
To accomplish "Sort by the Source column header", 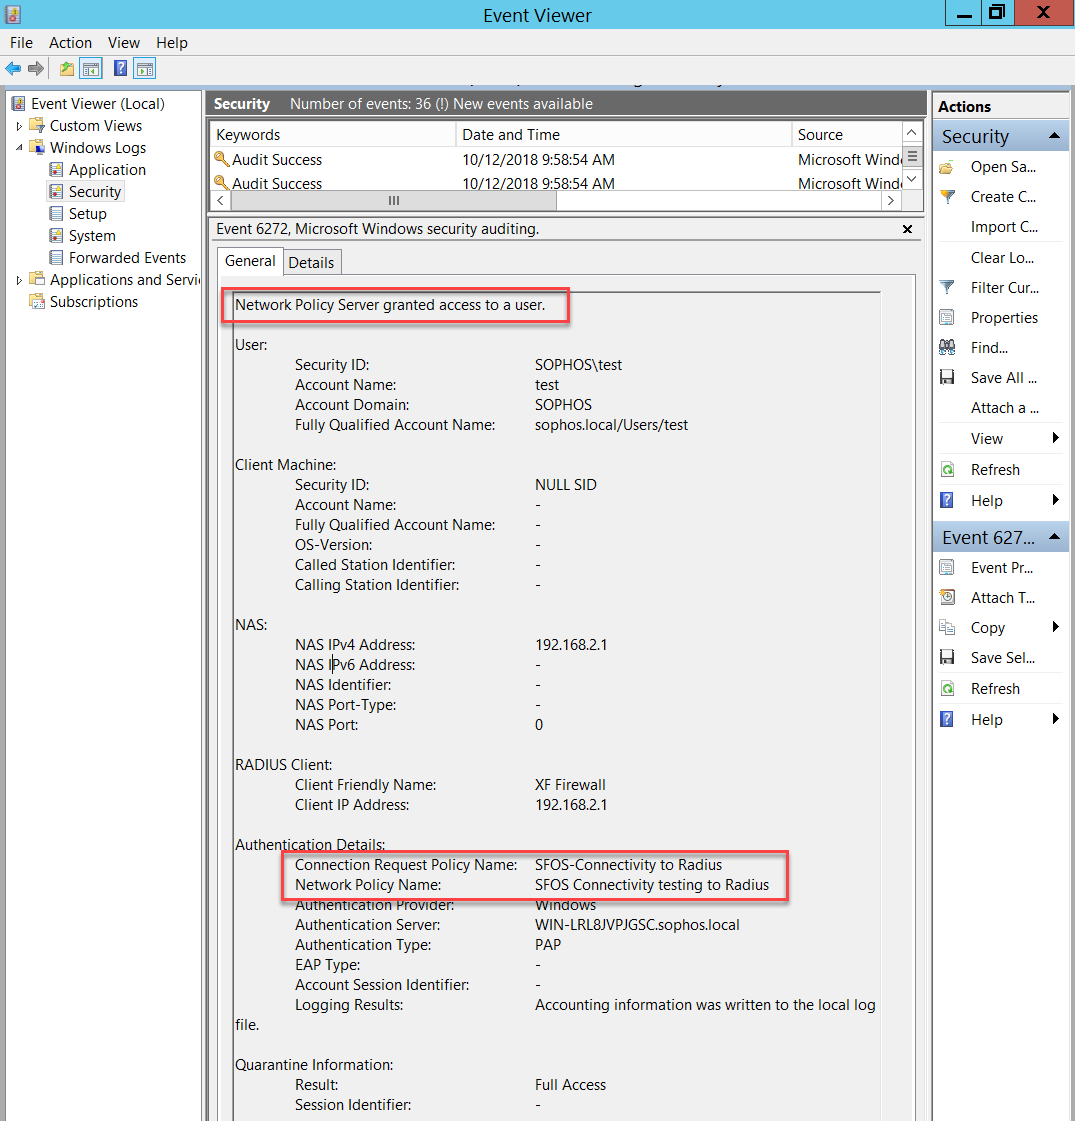I will tap(846, 134).
